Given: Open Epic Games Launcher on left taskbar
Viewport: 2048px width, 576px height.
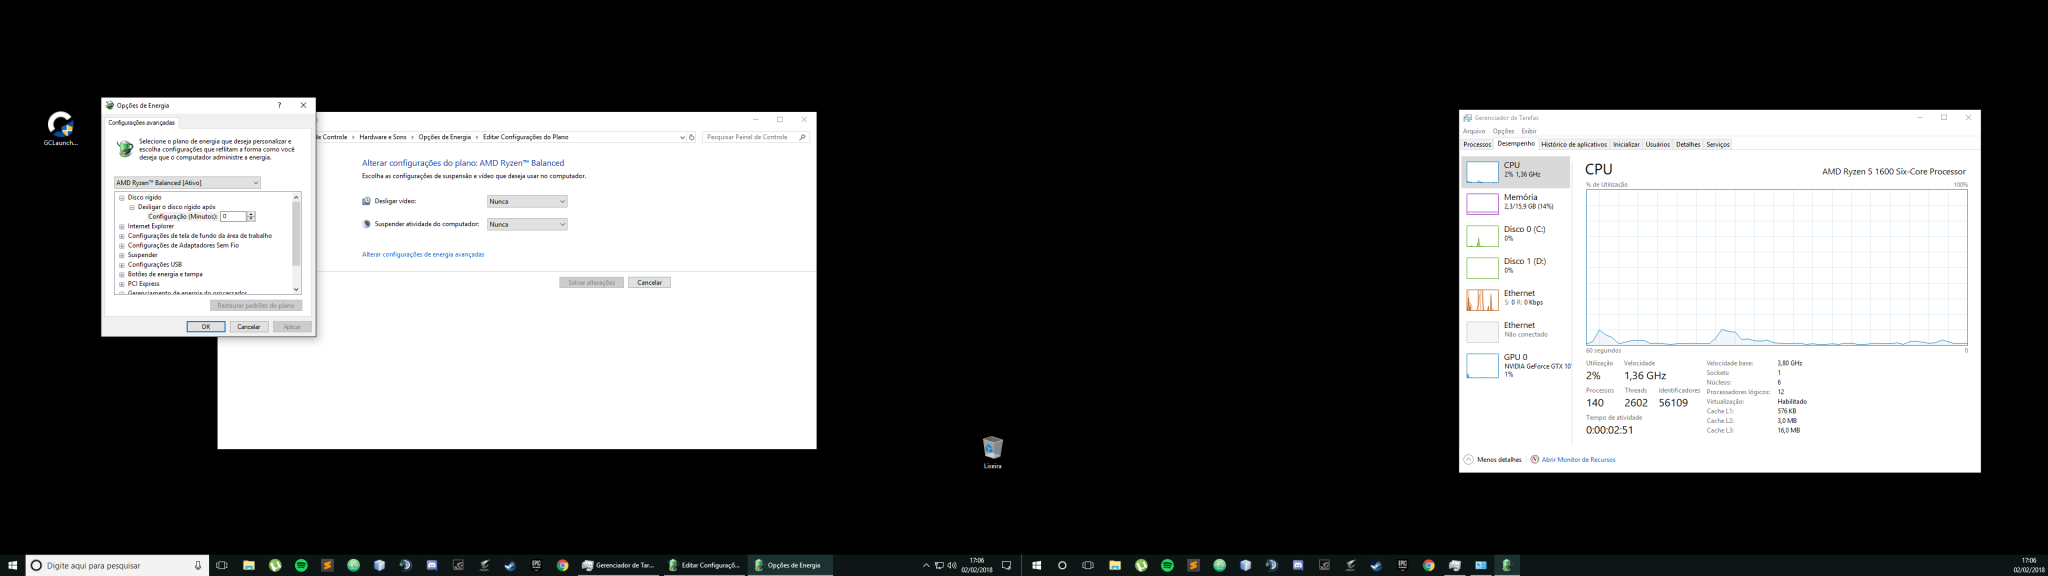Looking at the screenshot, I should click(536, 565).
